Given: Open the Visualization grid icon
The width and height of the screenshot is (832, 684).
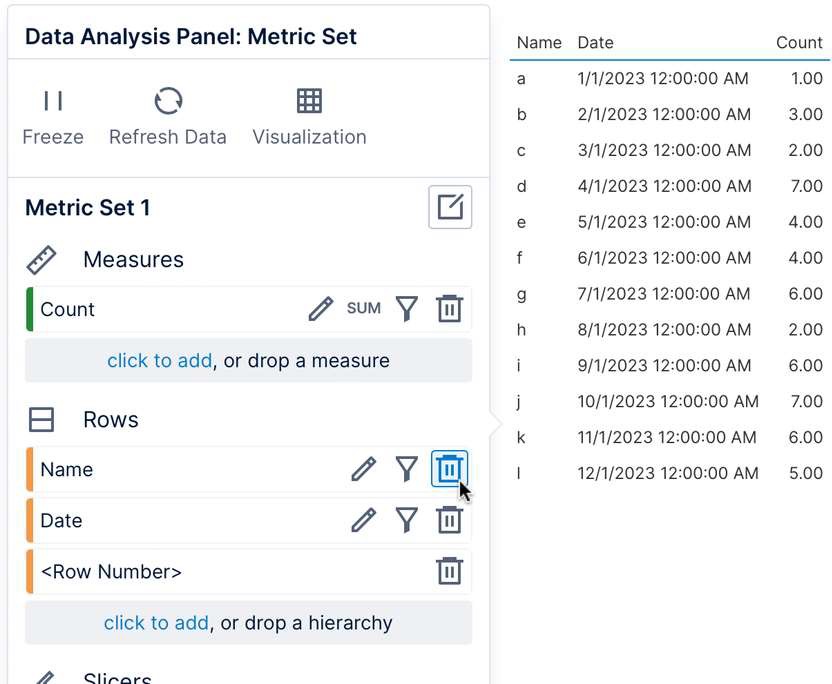Looking at the screenshot, I should (x=309, y=101).
